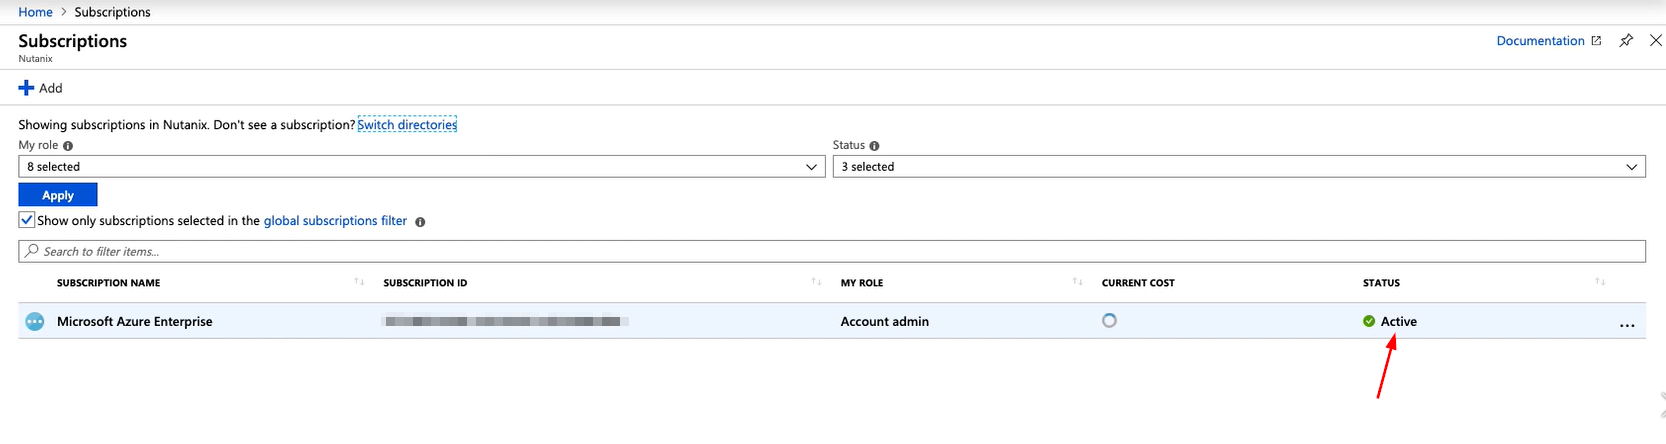
Task: Click the Add button label
Action: (51, 88)
